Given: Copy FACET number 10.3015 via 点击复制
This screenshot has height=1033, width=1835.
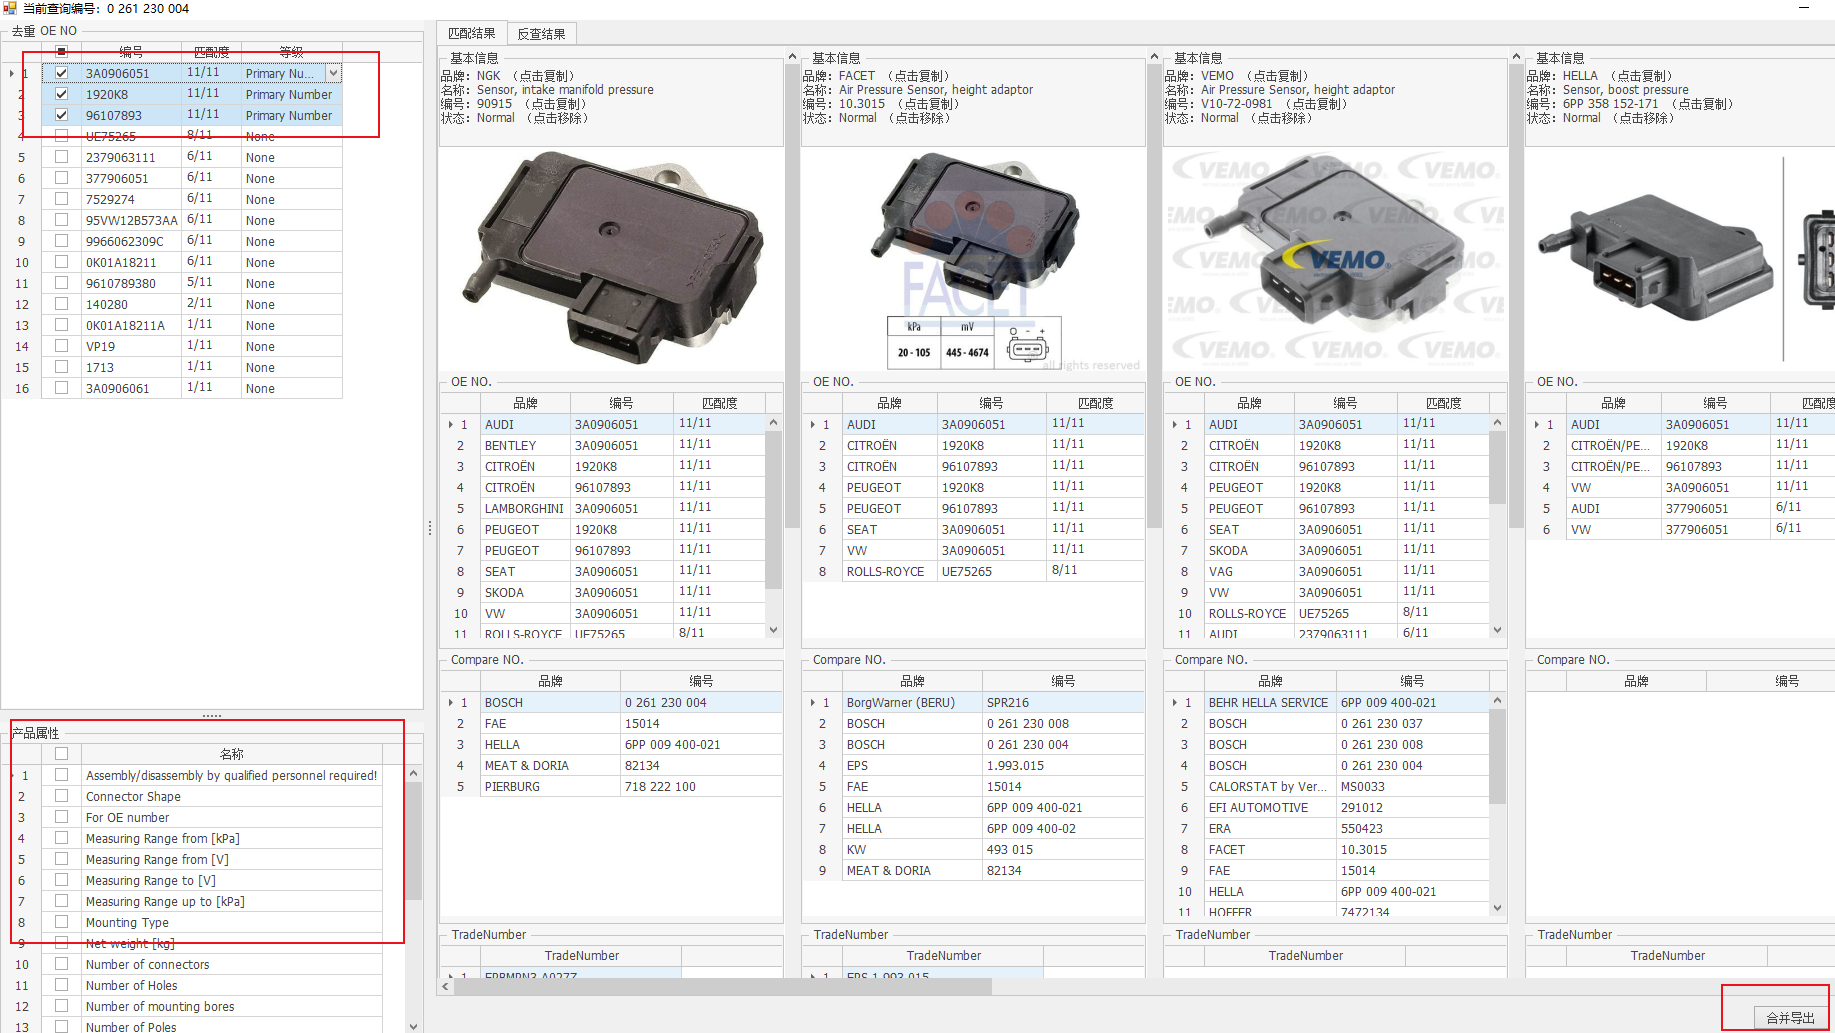Looking at the screenshot, I should pos(927,104).
